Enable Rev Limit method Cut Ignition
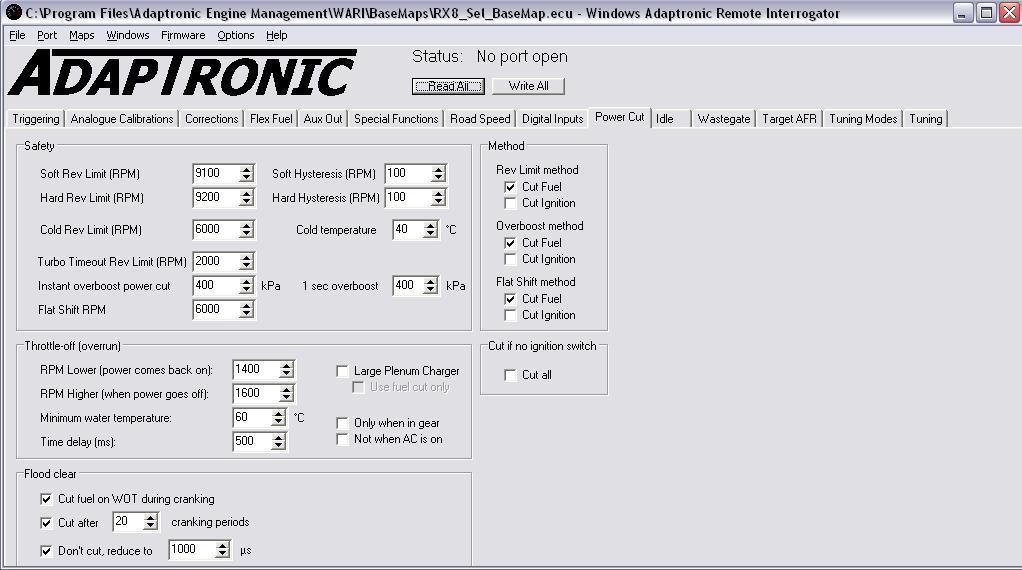1022x570 pixels. [x=510, y=203]
